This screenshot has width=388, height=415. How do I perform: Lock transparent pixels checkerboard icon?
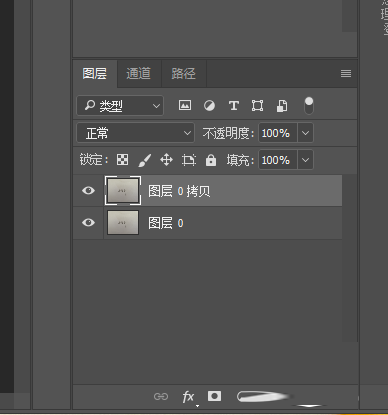click(122, 160)
